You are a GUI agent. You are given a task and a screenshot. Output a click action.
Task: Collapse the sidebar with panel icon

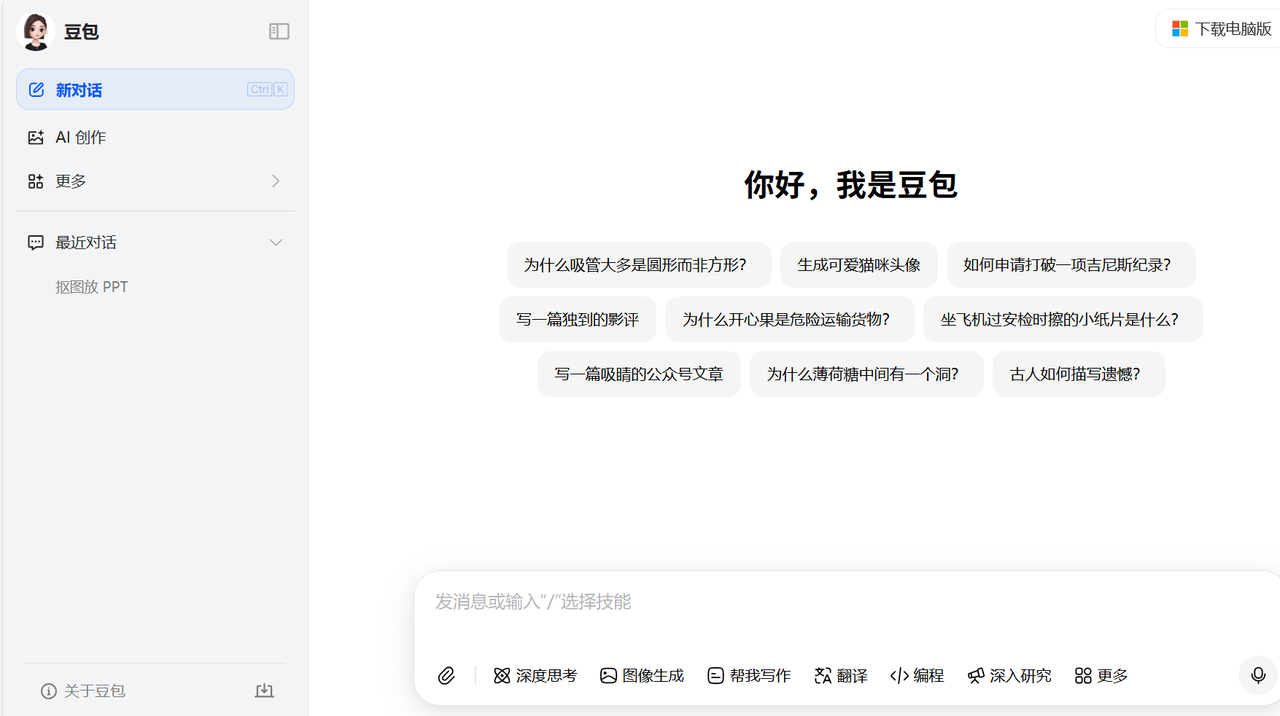point(279,32)
